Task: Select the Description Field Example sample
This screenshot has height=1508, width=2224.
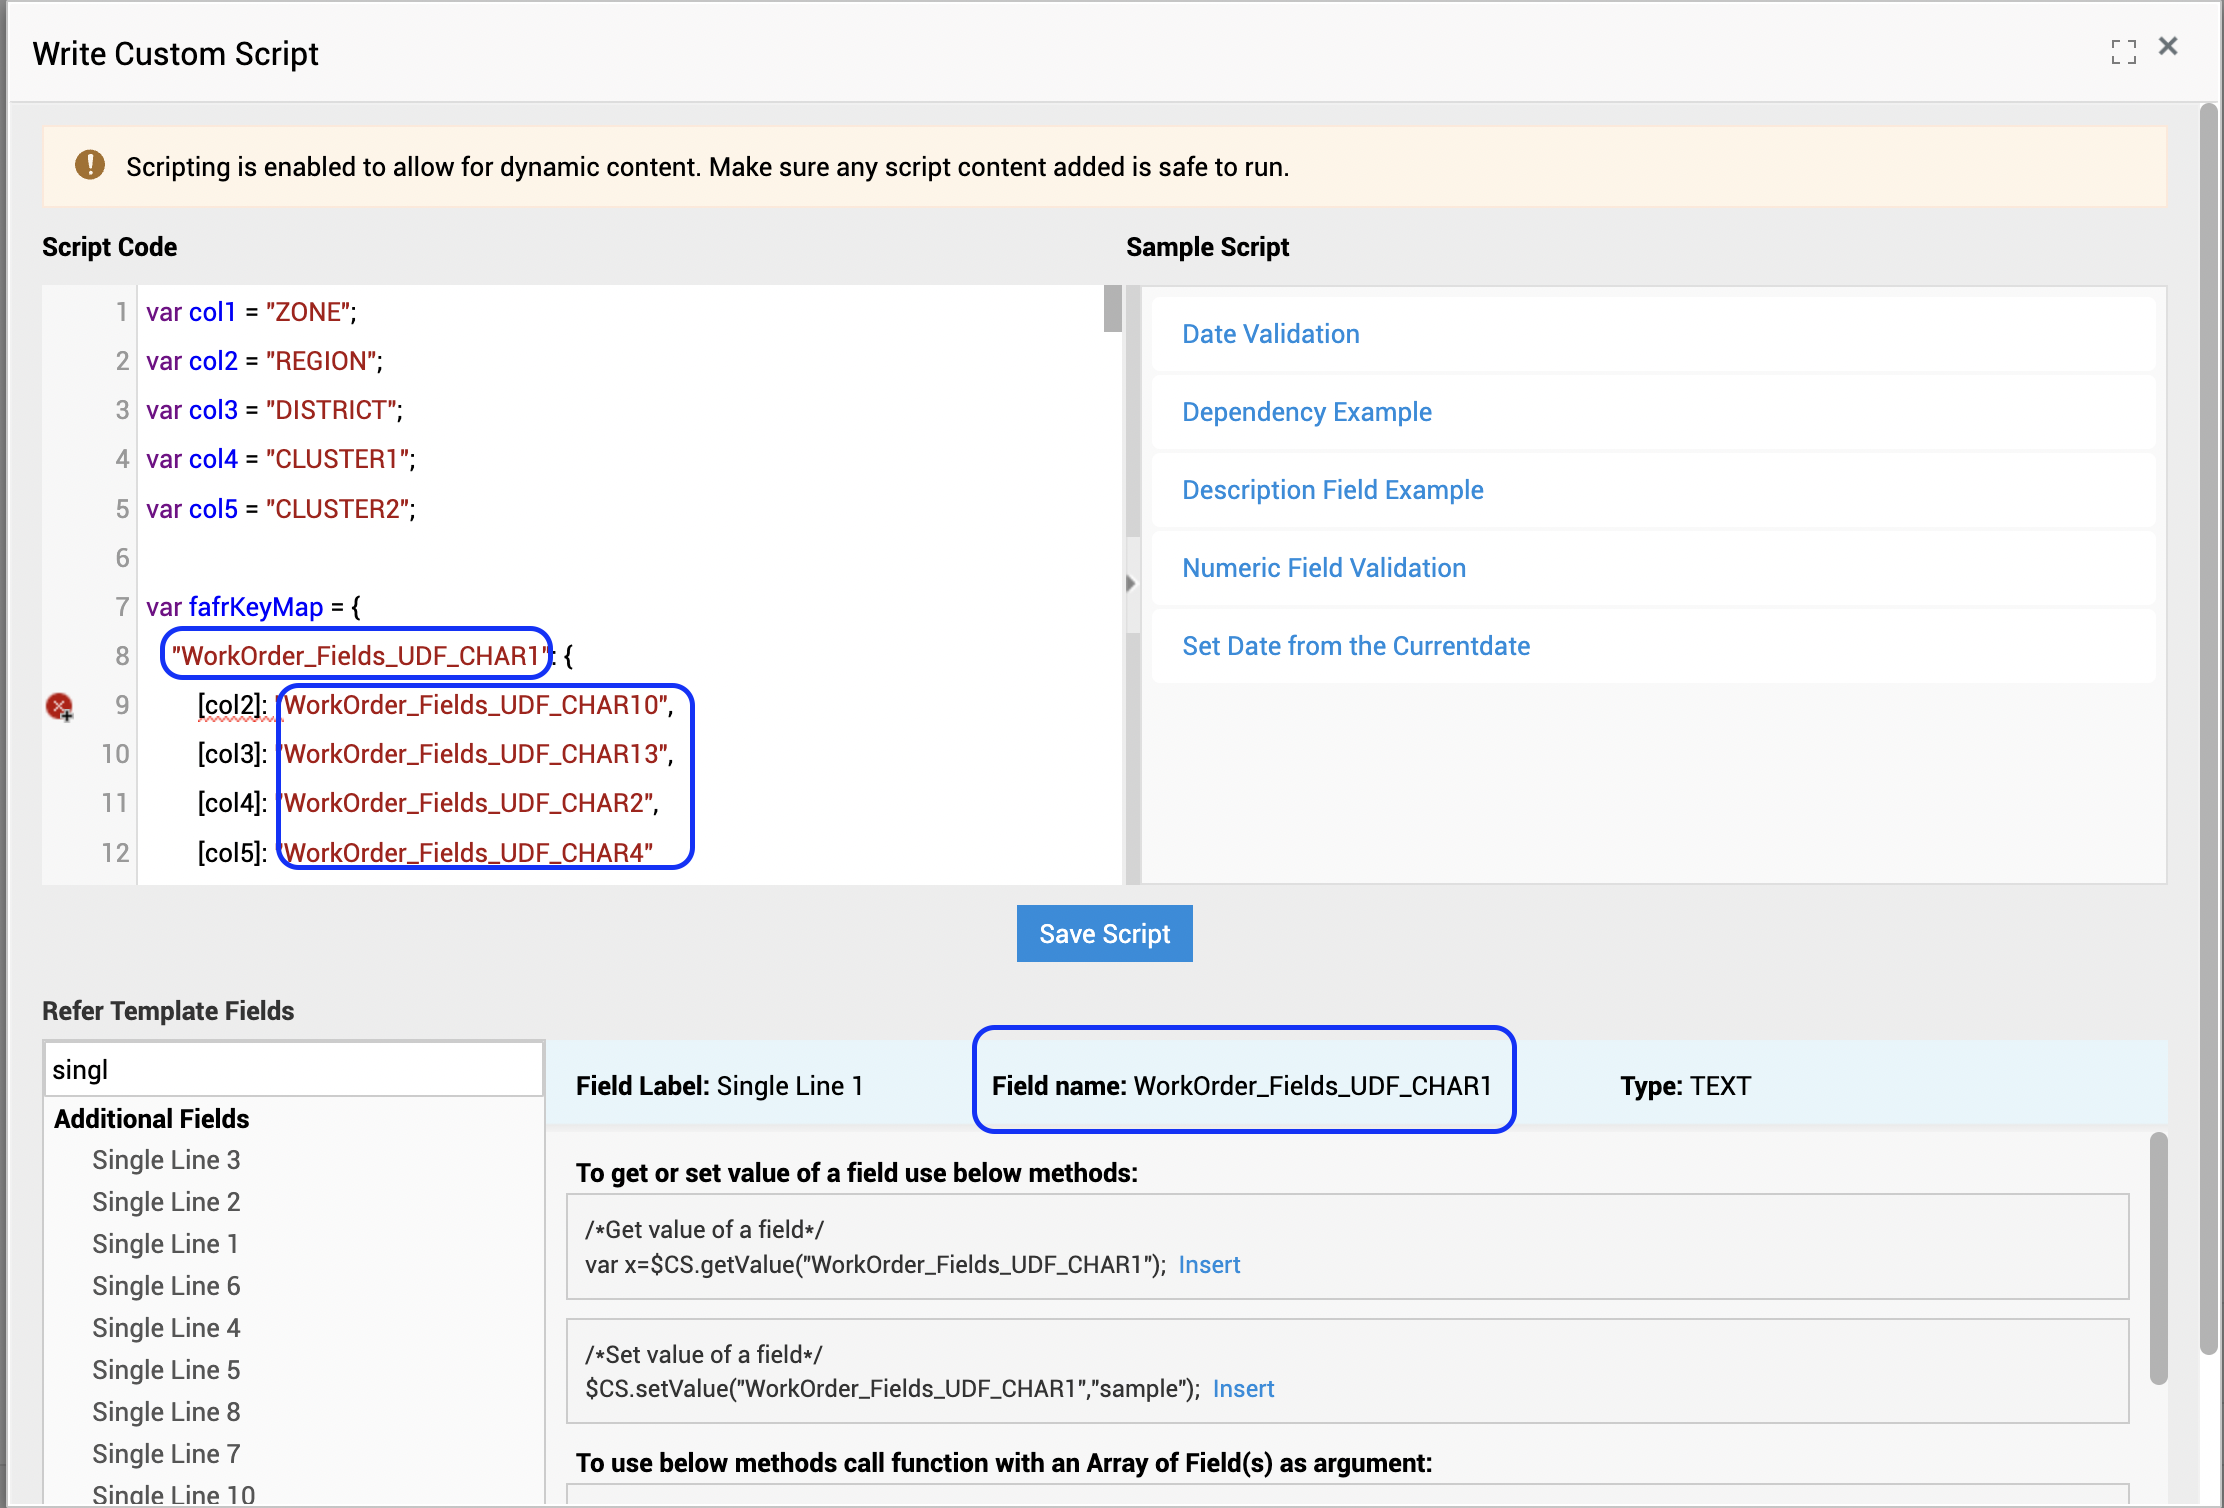Action: [x=1332, y=490]
